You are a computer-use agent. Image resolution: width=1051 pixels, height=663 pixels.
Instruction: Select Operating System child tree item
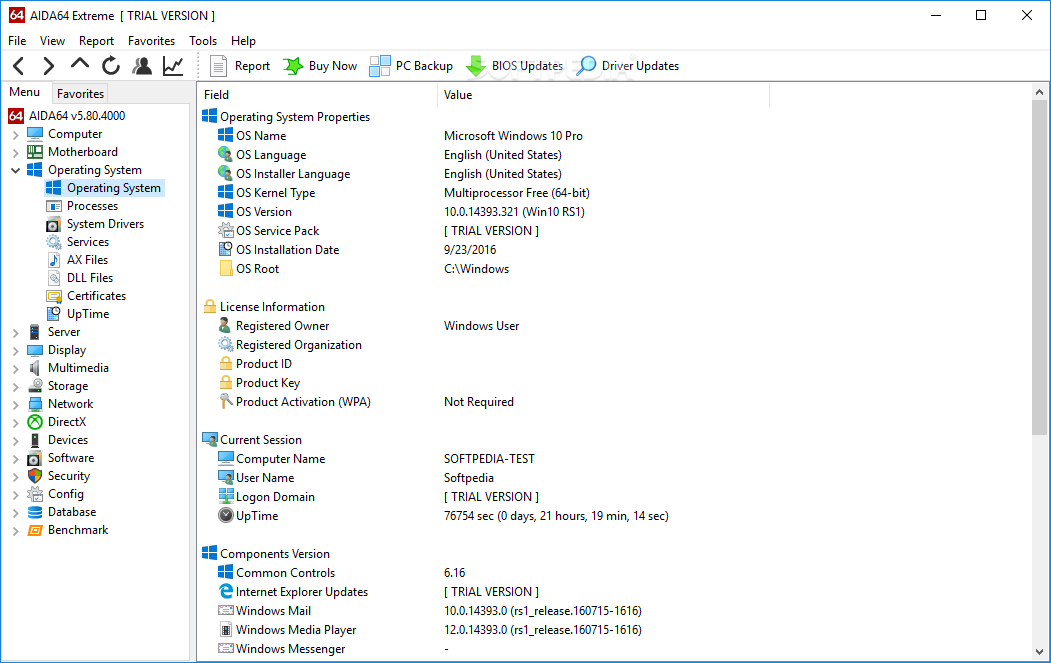click(105, 188)
